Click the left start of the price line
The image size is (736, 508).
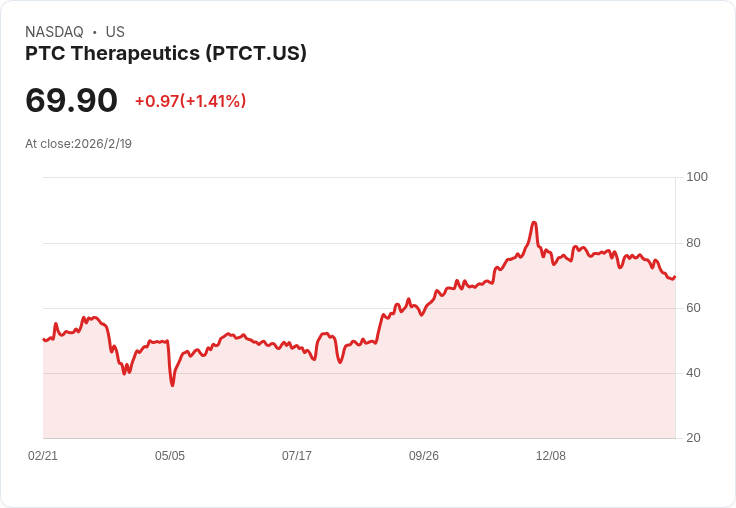pyautogui.click(x=43, y=340)
